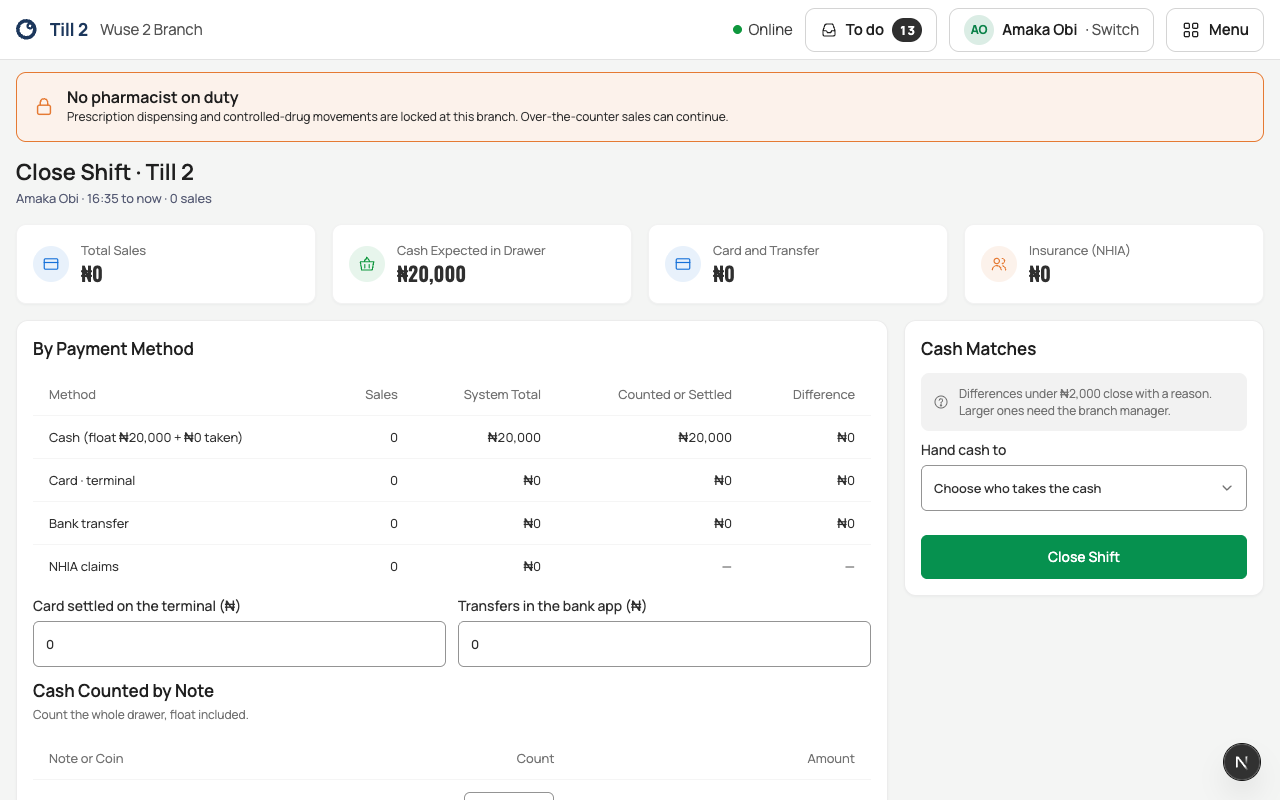Click the basket icon for Cash Expected
Screen dimensions: 1280x800
[x=367, y=264]
